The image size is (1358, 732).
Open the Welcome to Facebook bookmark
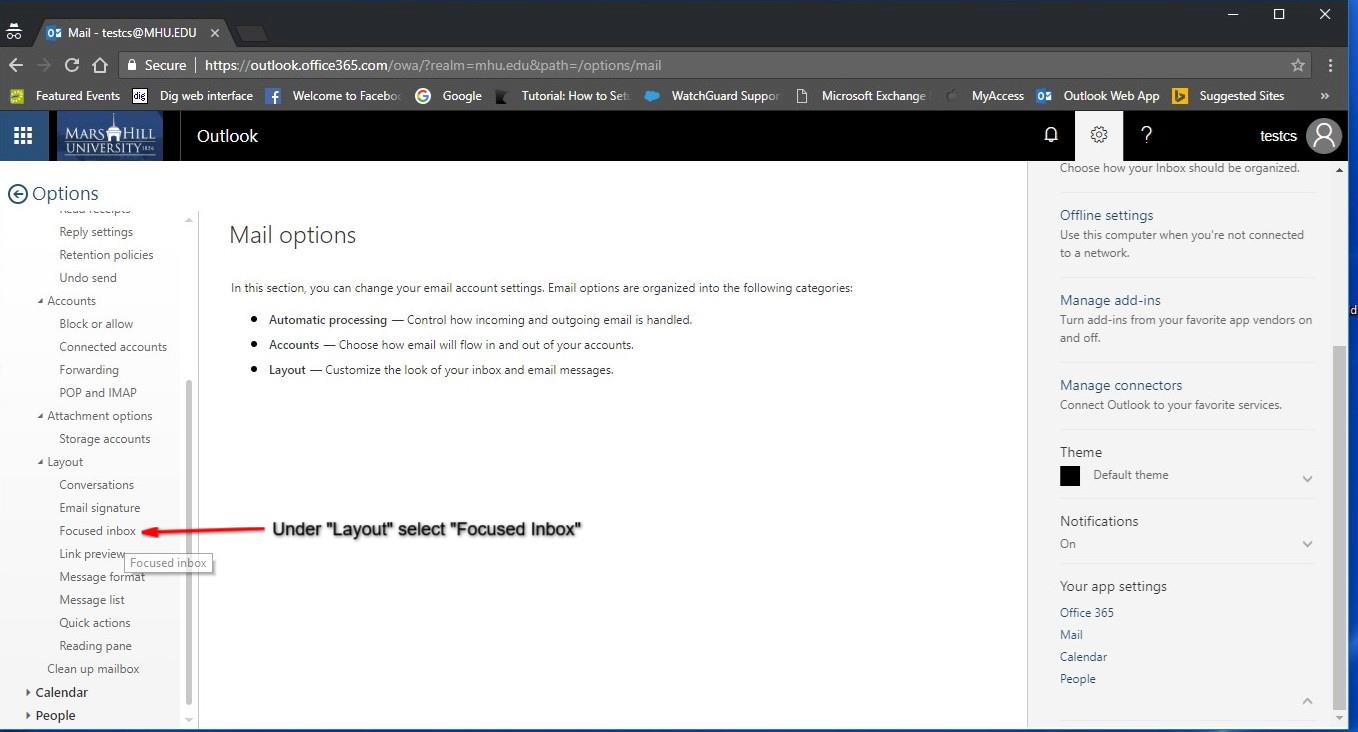[x=334, y=96]
